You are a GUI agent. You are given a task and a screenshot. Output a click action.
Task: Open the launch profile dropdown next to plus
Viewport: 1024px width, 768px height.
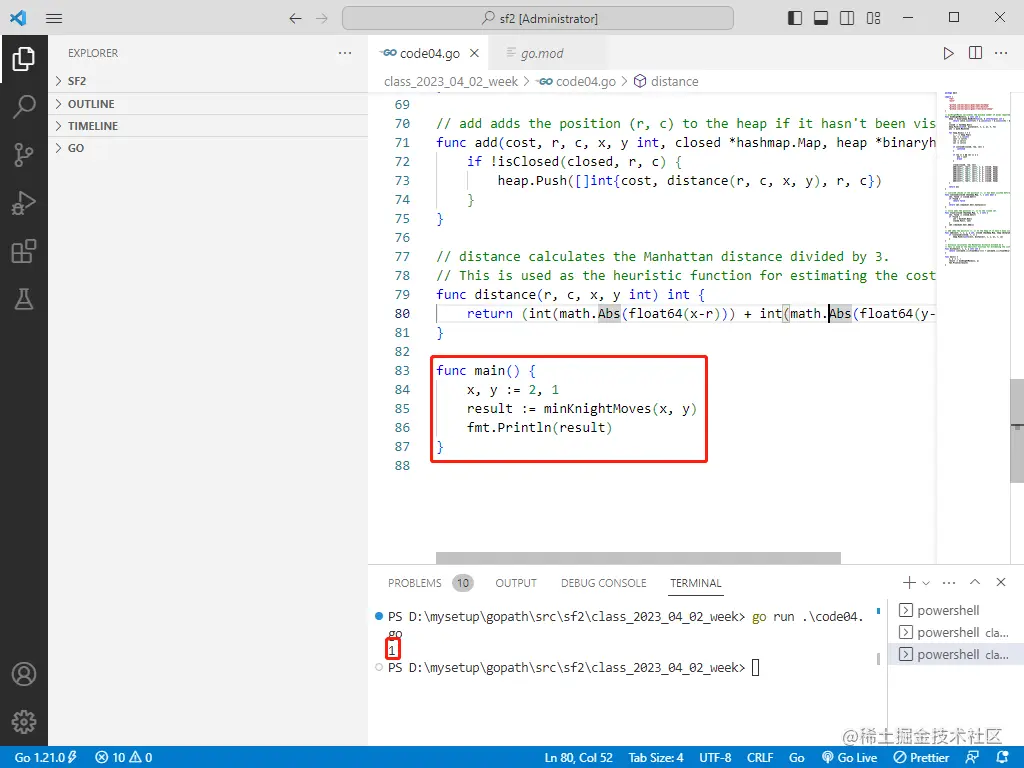pos(926,583)
